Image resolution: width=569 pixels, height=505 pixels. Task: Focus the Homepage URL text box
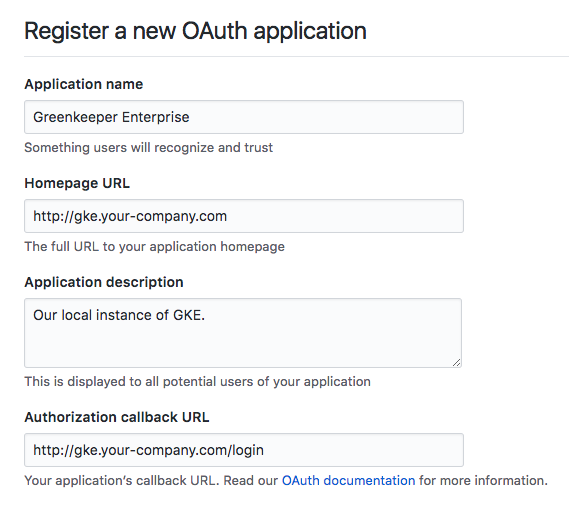[244, 216]
